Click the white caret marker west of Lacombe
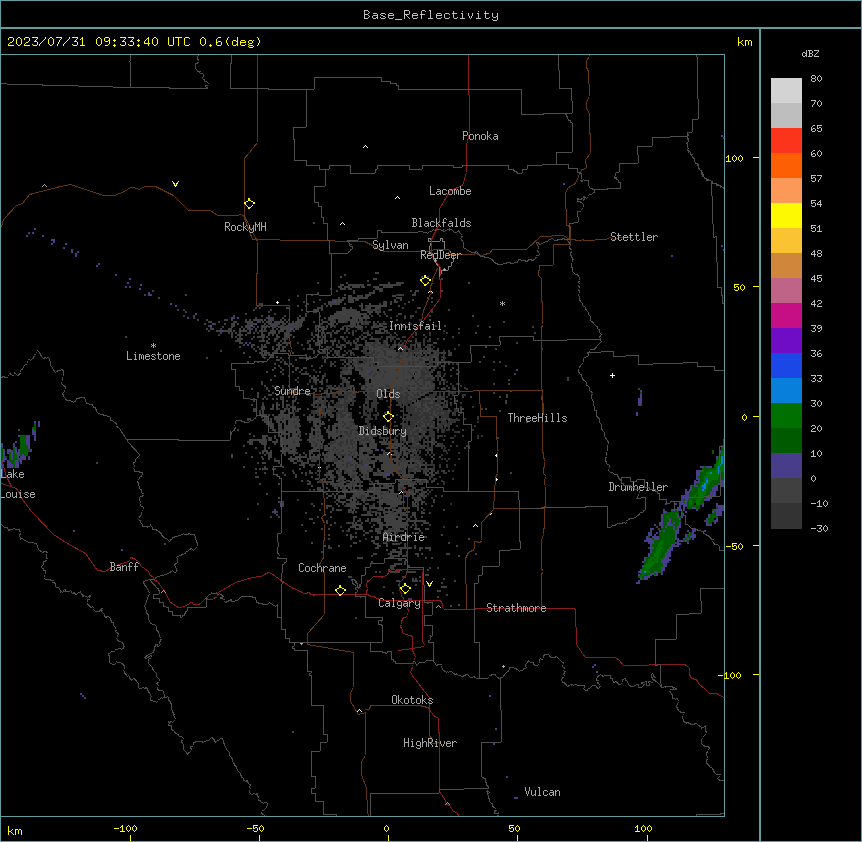 pos(397,198)
